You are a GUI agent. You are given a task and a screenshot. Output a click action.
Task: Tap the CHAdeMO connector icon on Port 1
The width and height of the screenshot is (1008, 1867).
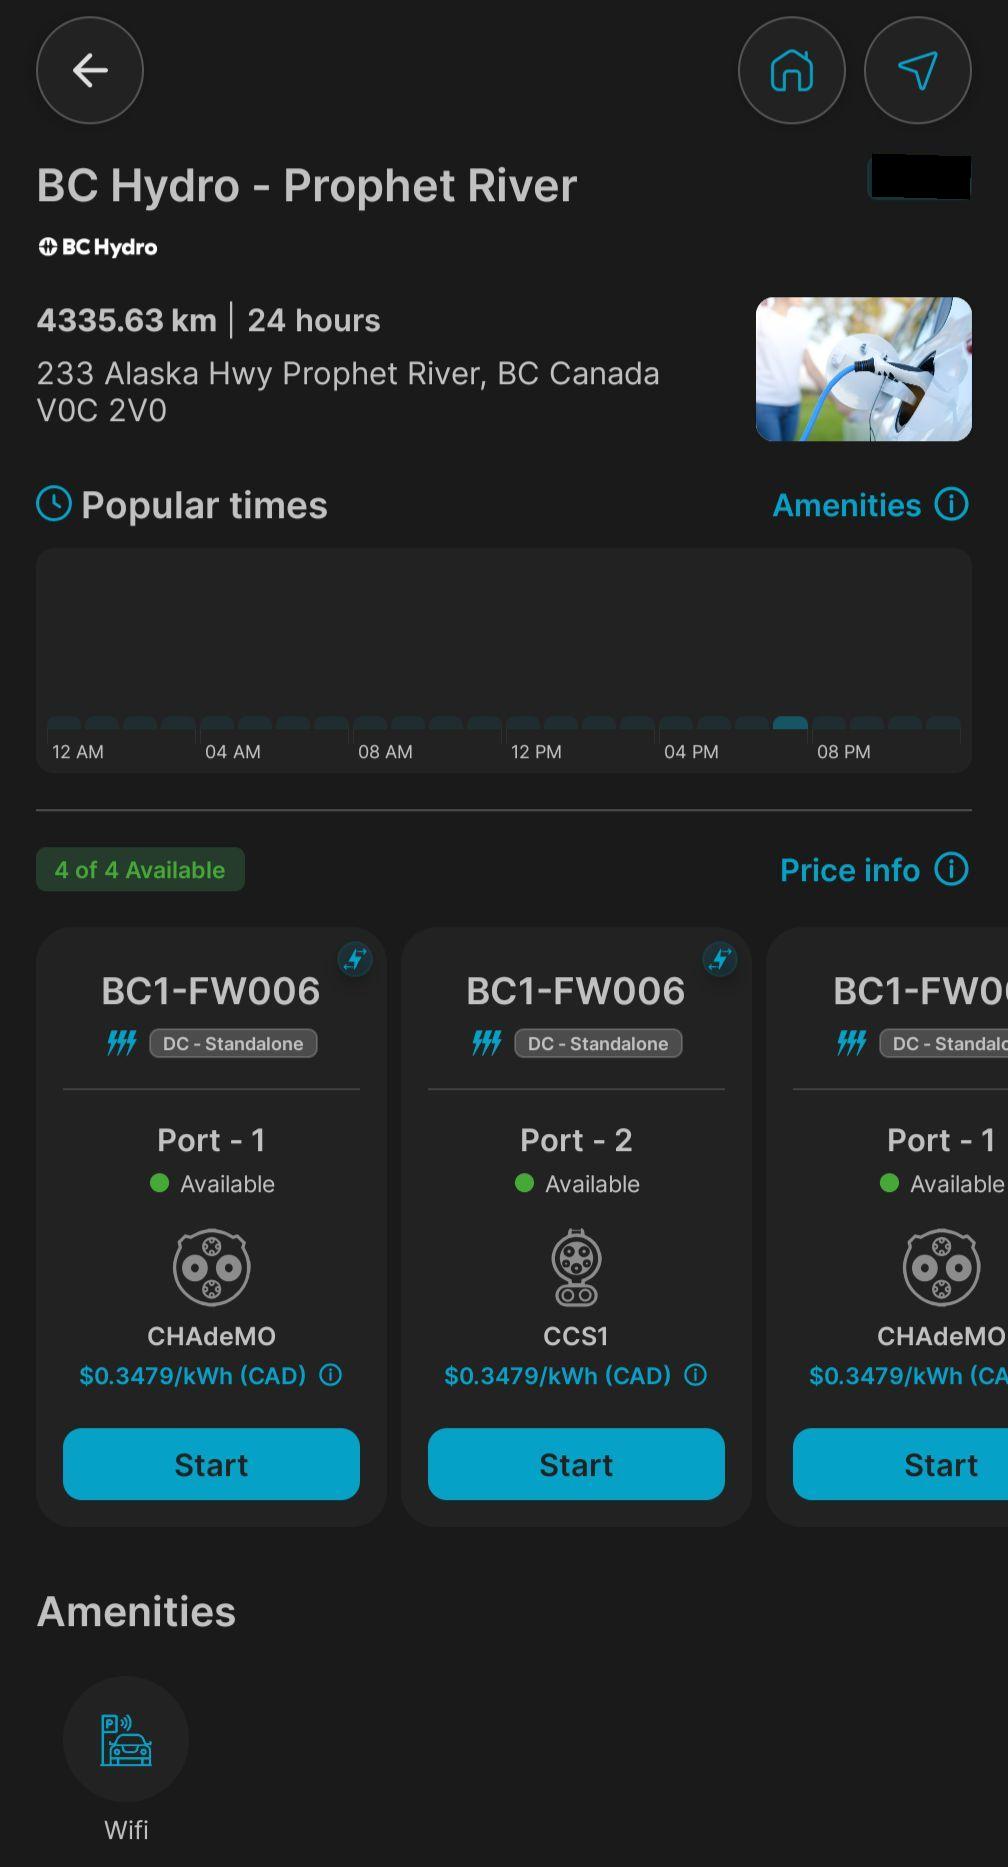pos(211,1267)
